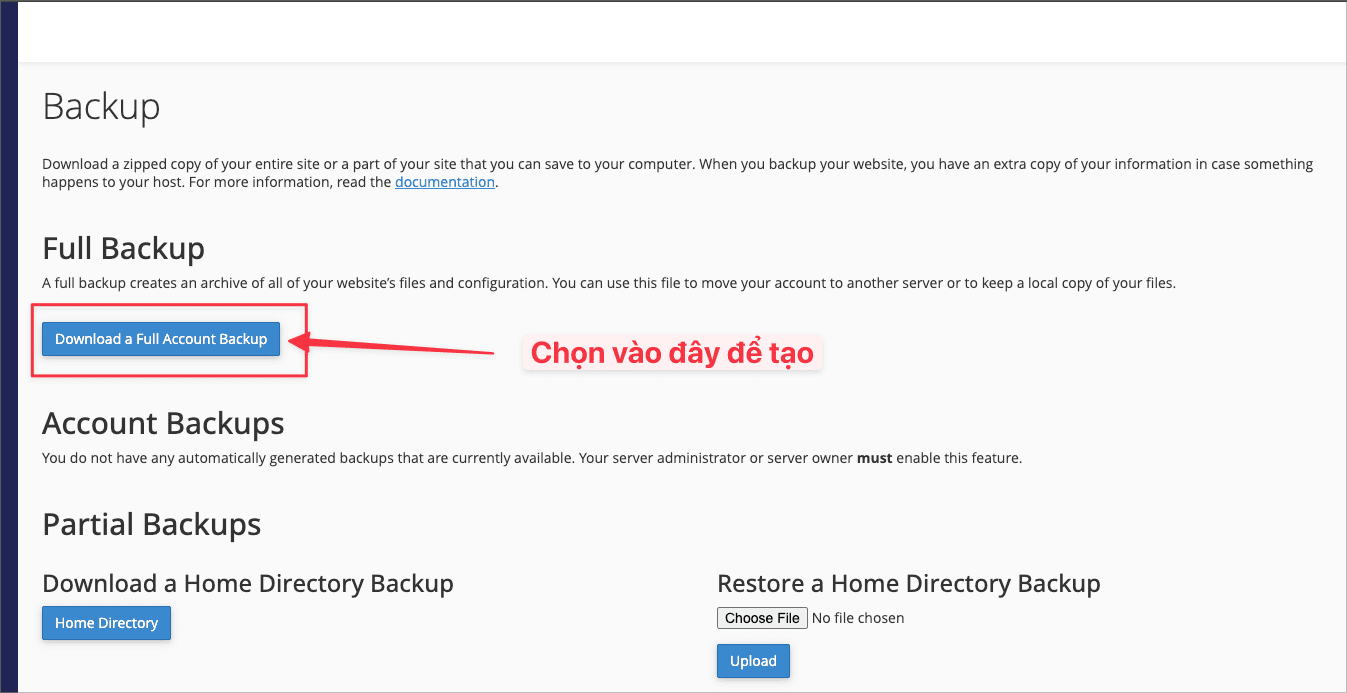Click the Restore a Home Directory Backup heading
1347x693 pixels.
click(908, 583)
